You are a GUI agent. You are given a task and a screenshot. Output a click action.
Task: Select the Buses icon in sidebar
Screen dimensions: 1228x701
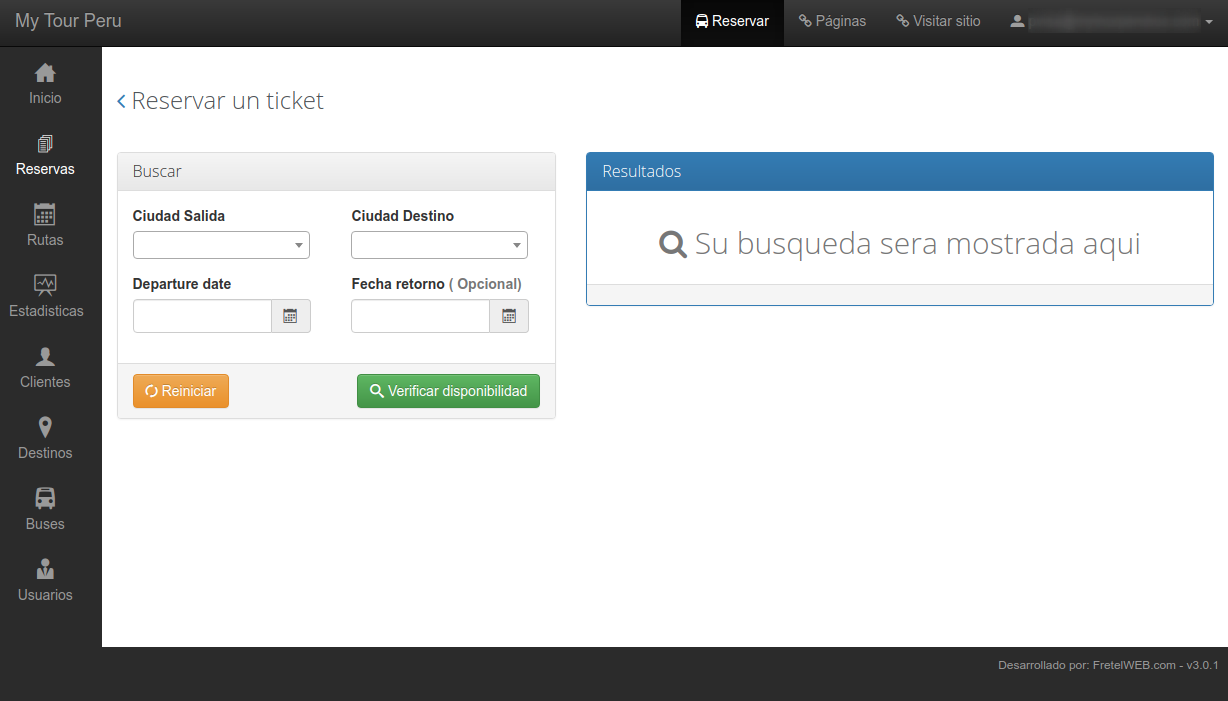click(x=45, y=498)
